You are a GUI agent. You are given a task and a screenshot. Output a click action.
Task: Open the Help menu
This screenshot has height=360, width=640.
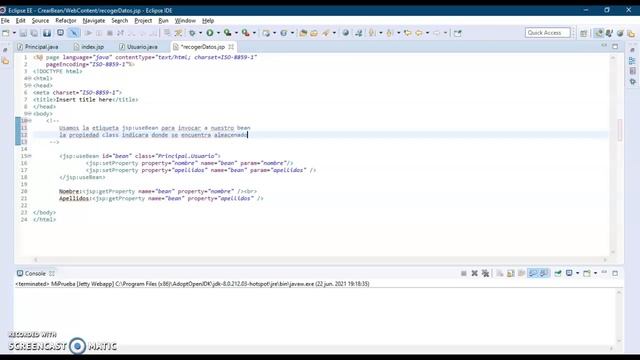click(x=208, y=20)
